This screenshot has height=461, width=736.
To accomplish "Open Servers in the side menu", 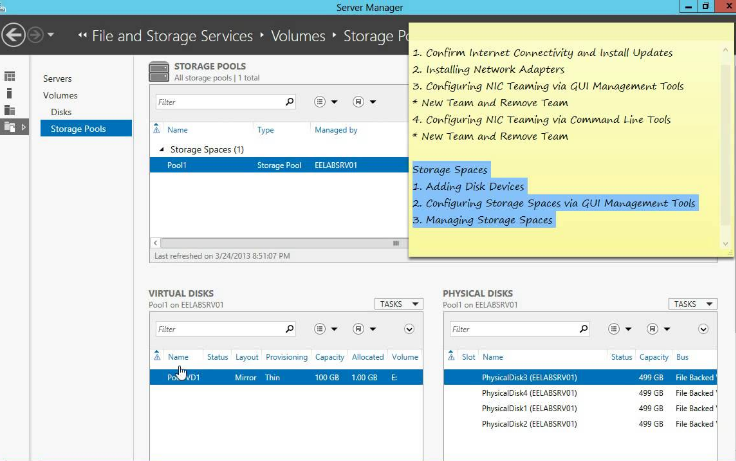I will [57, 78].
